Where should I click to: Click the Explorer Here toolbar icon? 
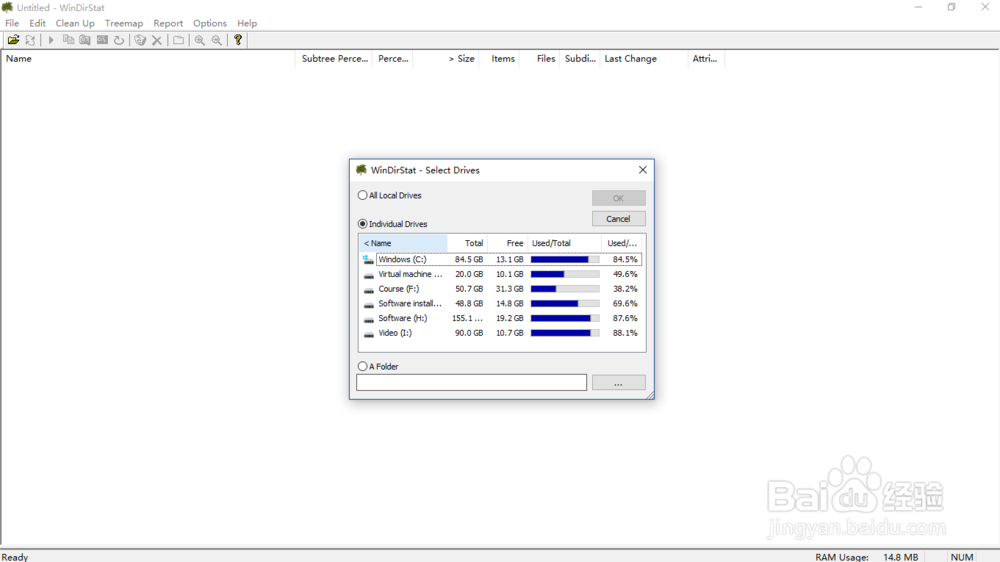[85, 40]
